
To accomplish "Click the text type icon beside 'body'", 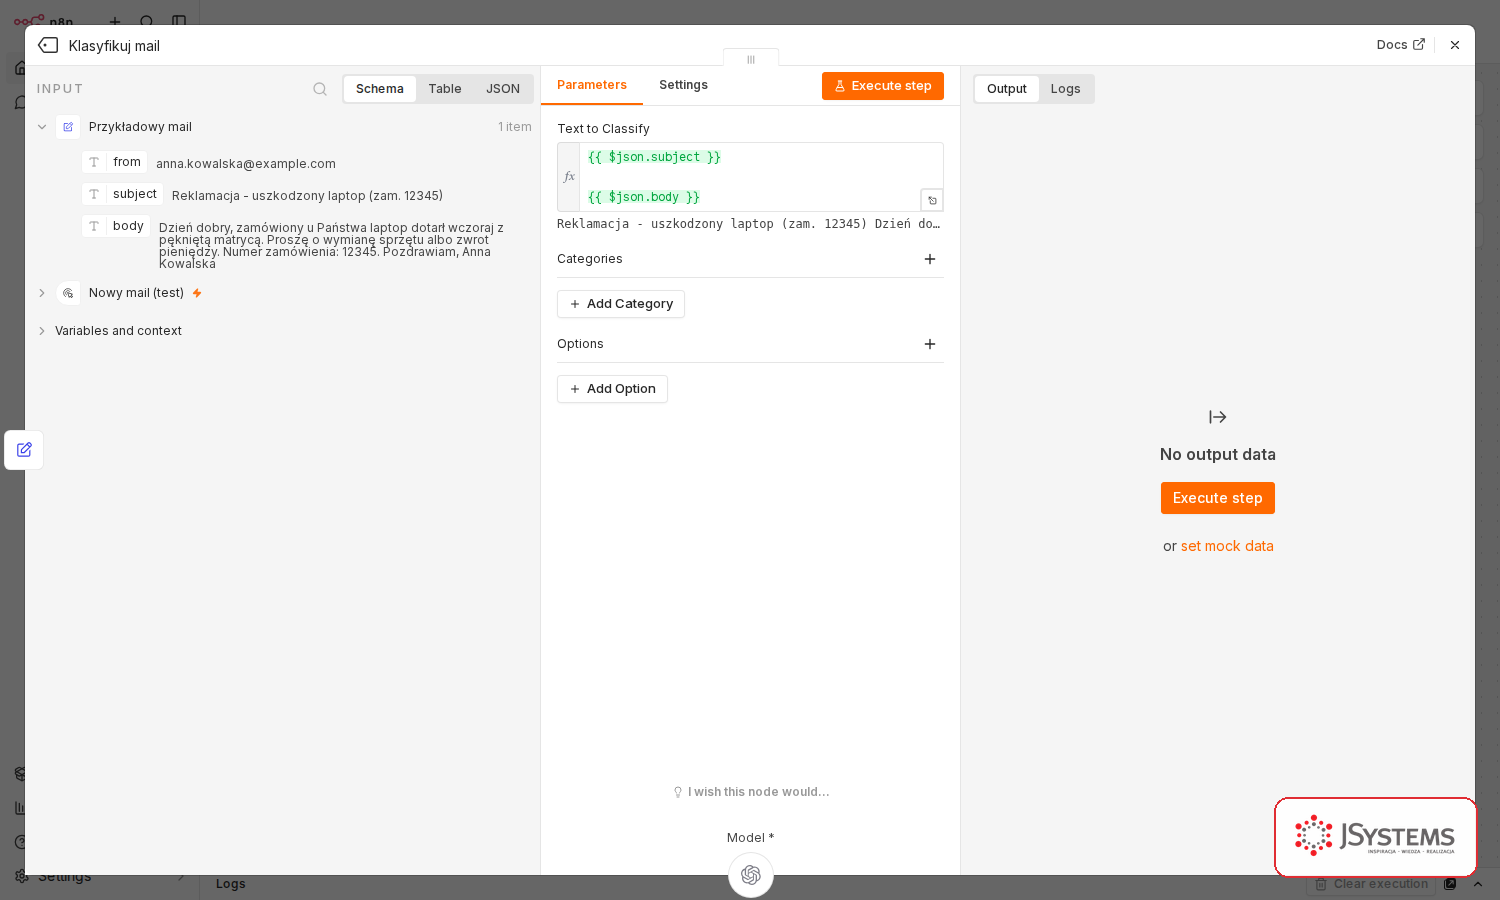I will (94, 226).
